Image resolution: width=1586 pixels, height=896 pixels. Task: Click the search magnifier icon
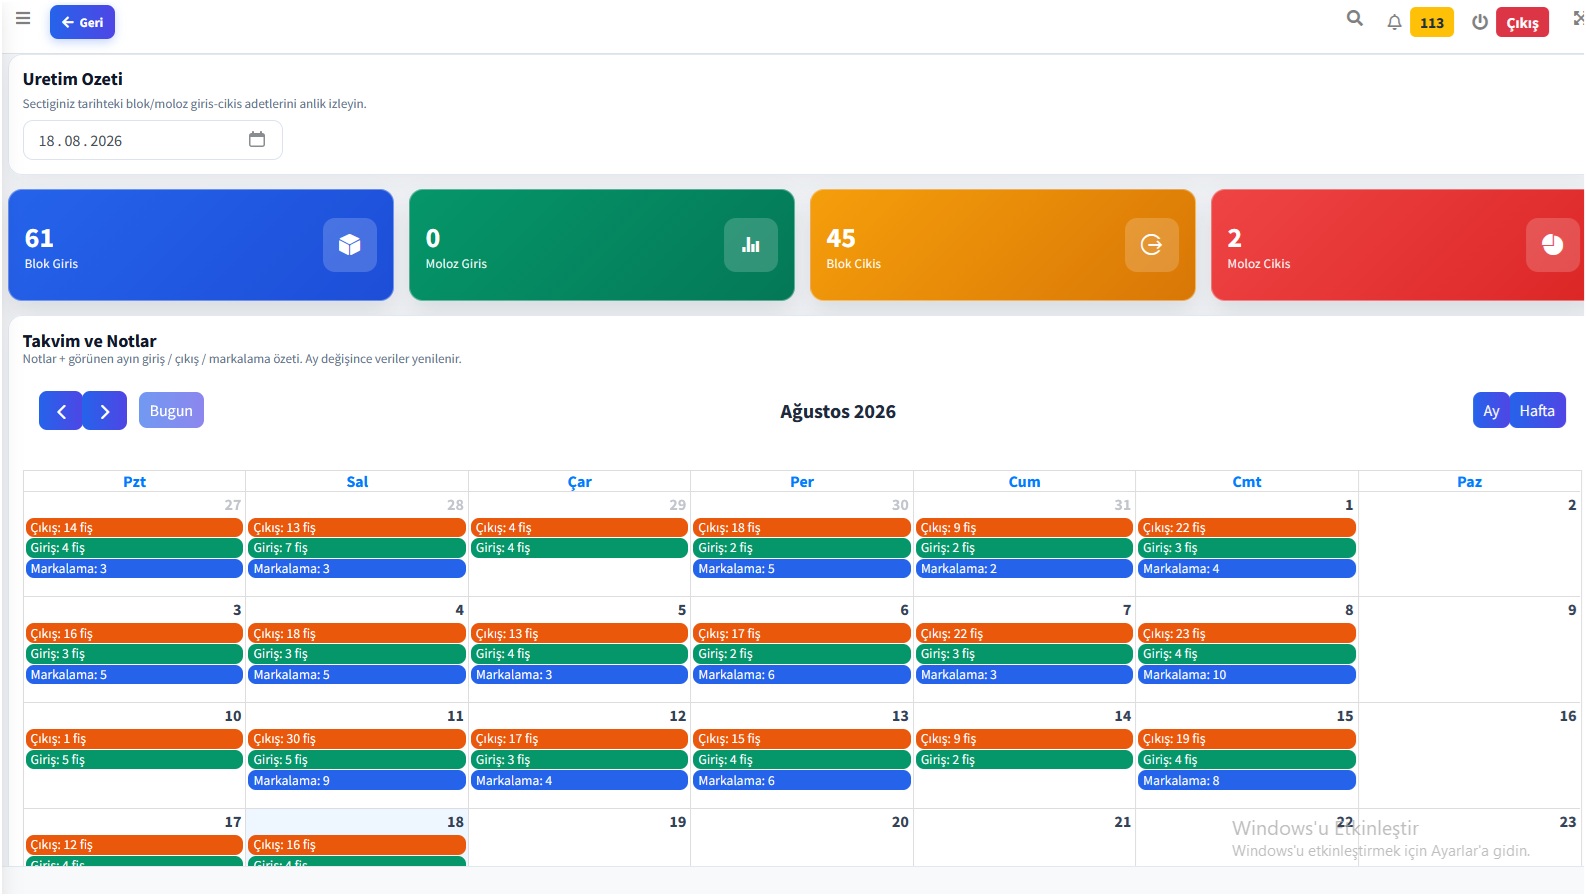pyautogui.click(x=1355, y=18)
